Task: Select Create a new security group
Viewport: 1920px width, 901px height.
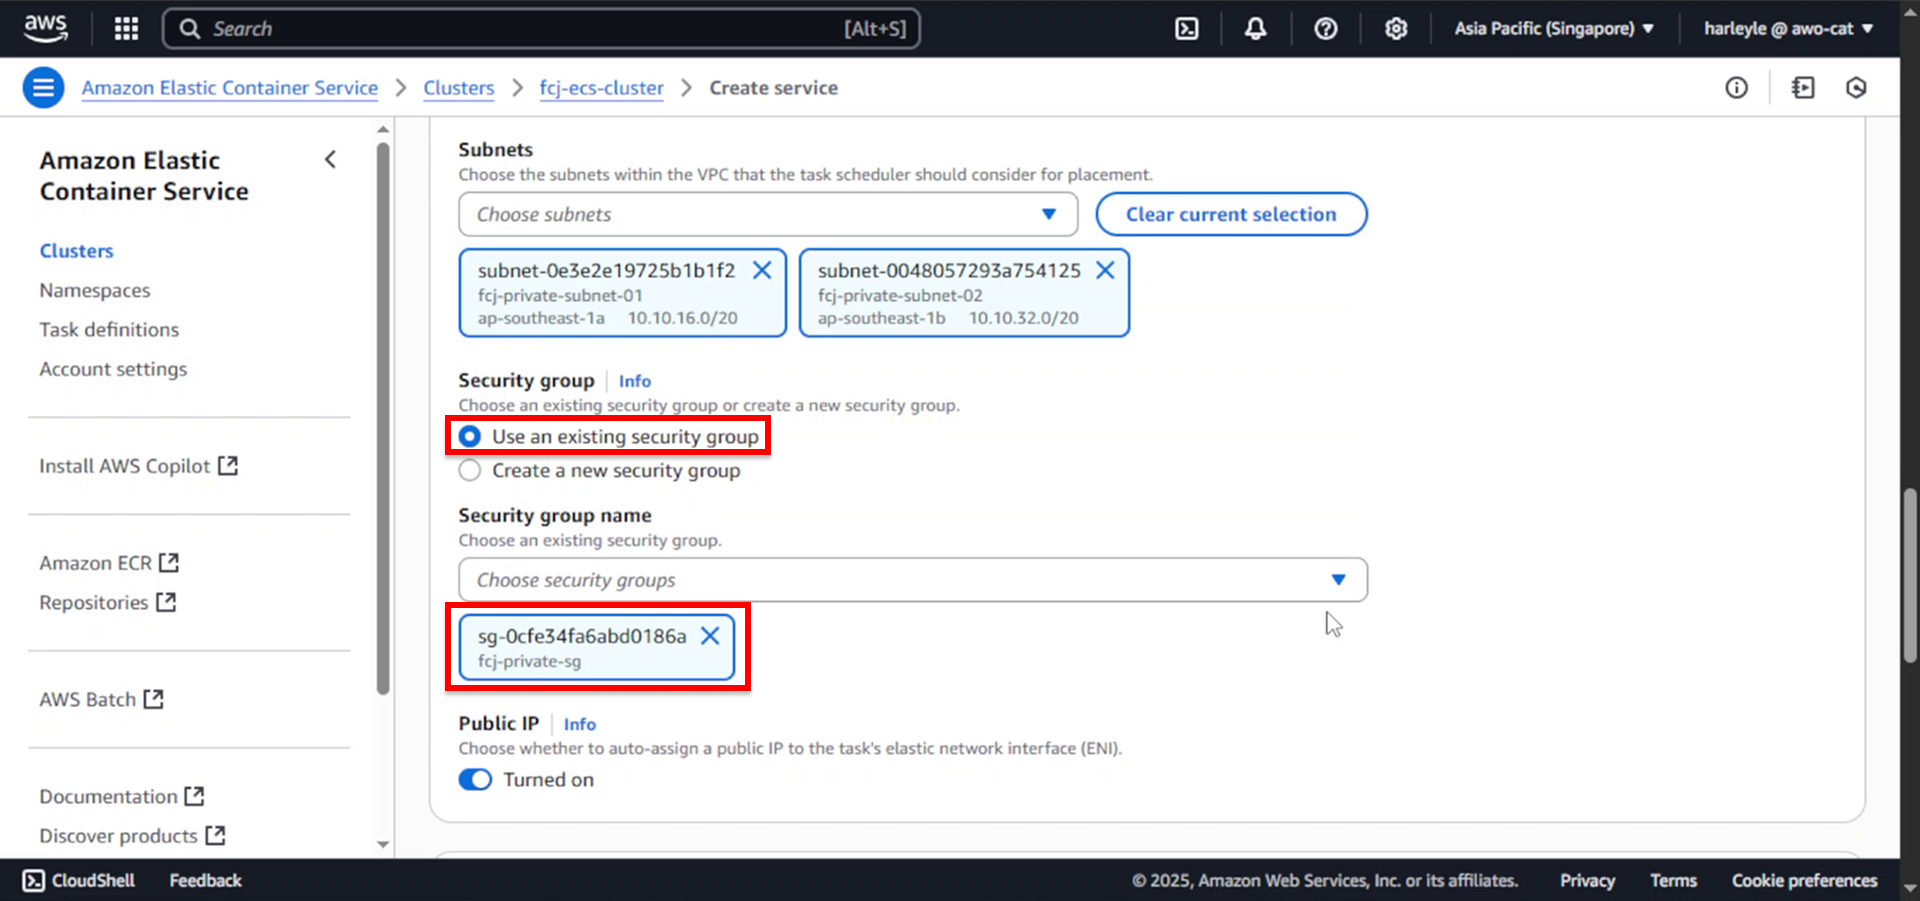Action: pos(469,470)
